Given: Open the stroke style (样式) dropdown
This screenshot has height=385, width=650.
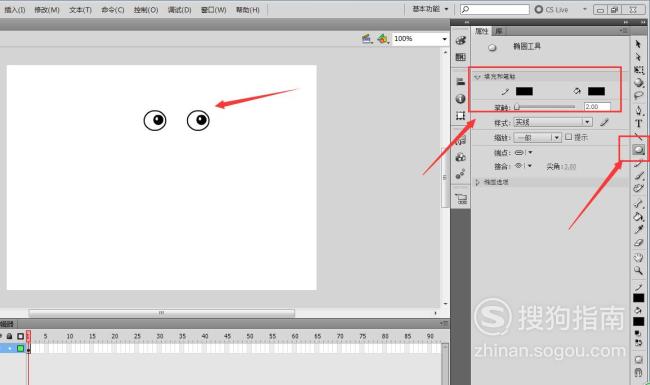Looking at the screenshot, I should [x=553, y=122].
